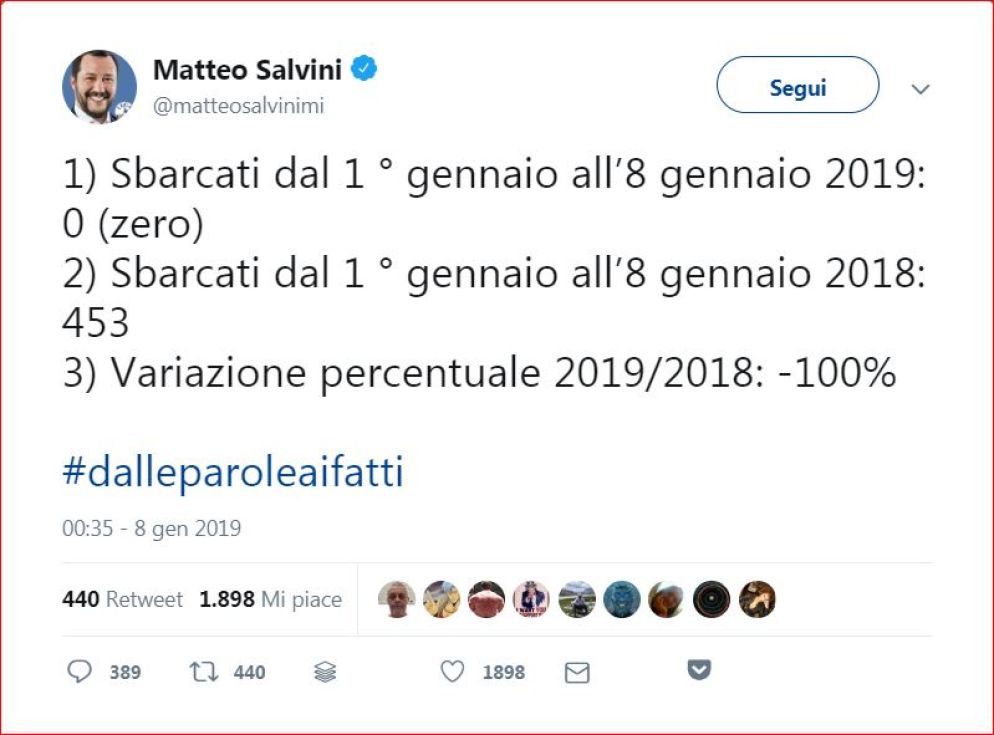This screenshot has width=994, height=735.
Task: View the 440 Retweet list
Action: coord(122,599)
